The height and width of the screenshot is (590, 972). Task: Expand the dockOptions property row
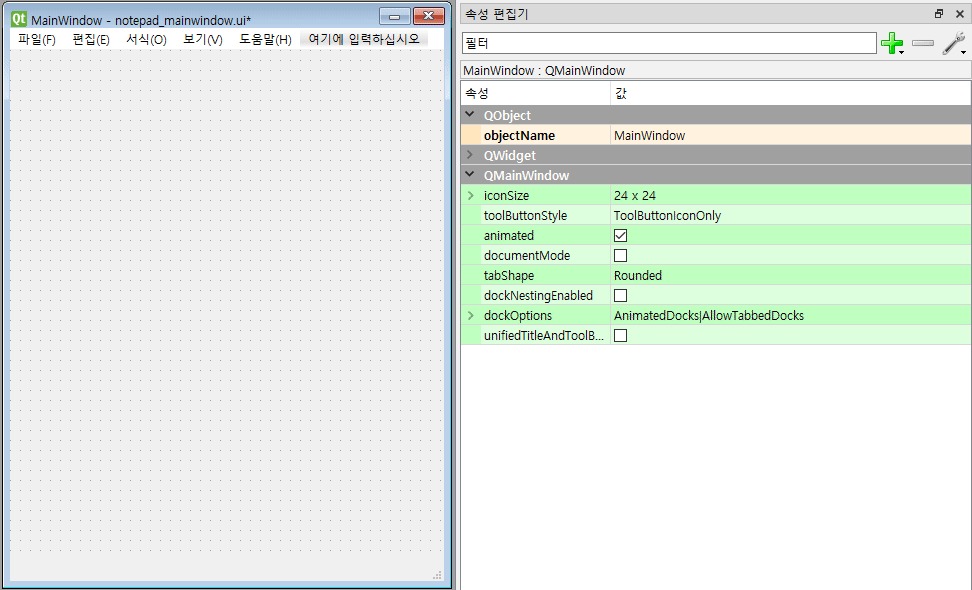point(471,315)
